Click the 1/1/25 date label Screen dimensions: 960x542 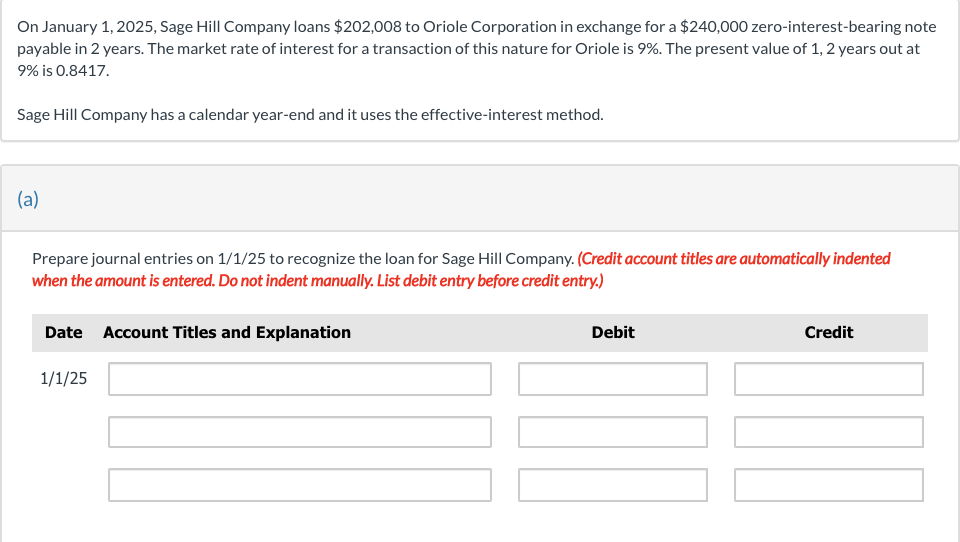pos(64,378)
